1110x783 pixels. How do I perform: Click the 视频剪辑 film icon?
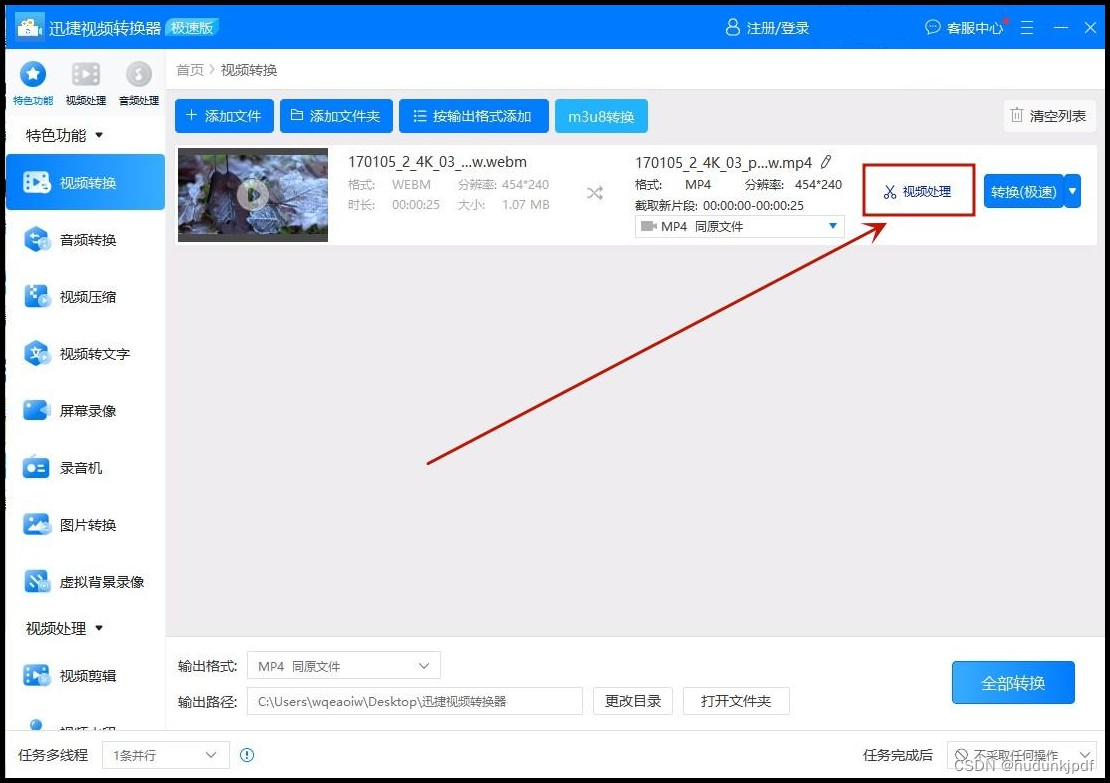37,675
